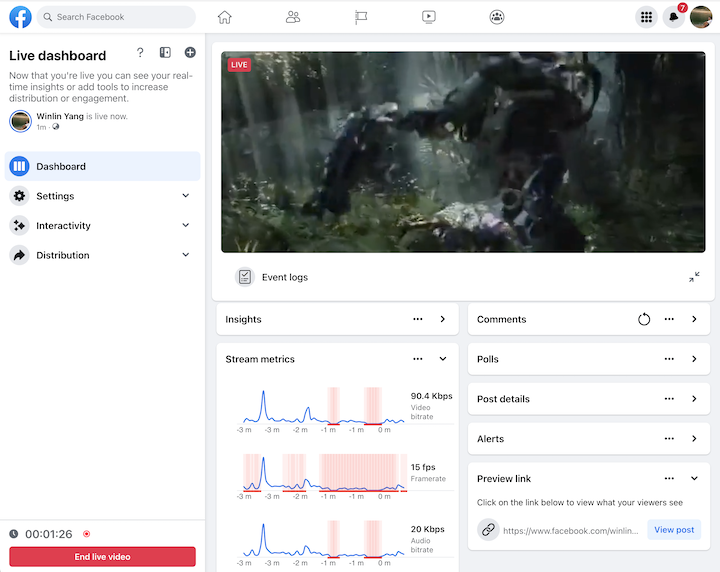The width and height of the screenshot is (720, 572).
Task: Open Insights more options dots
Action: point(417,319)
